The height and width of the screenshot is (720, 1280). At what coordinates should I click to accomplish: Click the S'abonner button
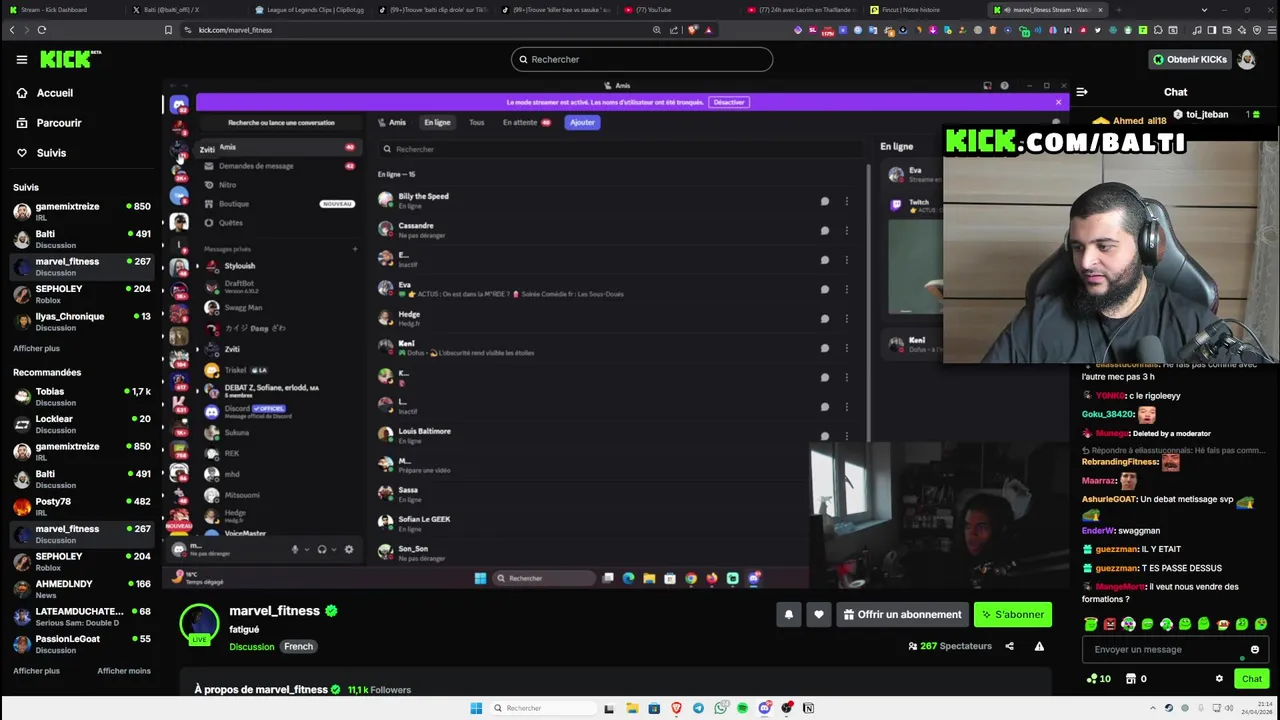pos(1013,615)
